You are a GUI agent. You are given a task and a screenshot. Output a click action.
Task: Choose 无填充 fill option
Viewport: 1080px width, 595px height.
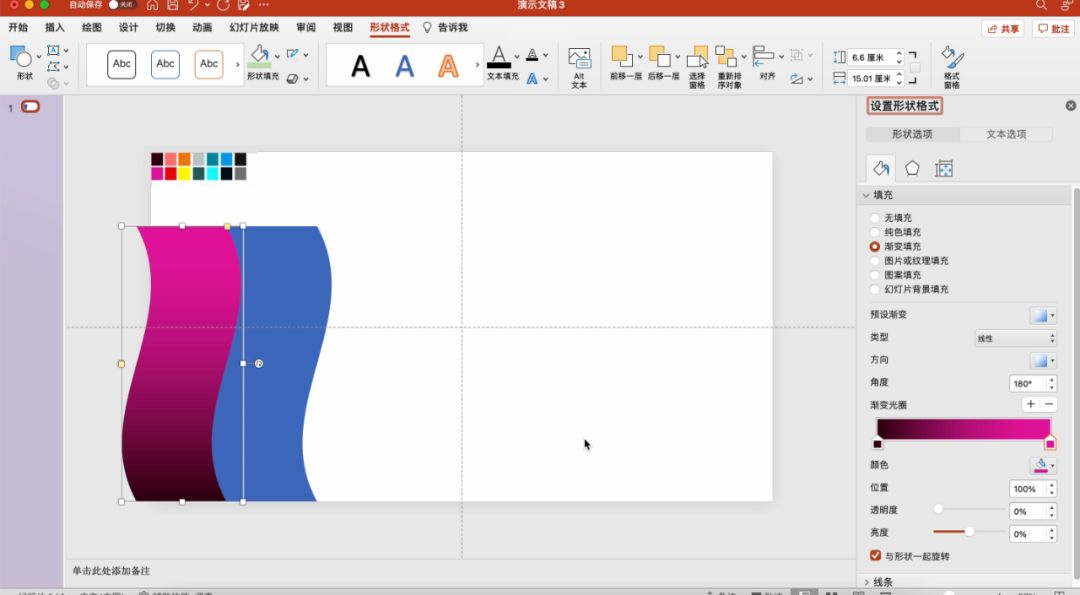[x=875, y=218]
